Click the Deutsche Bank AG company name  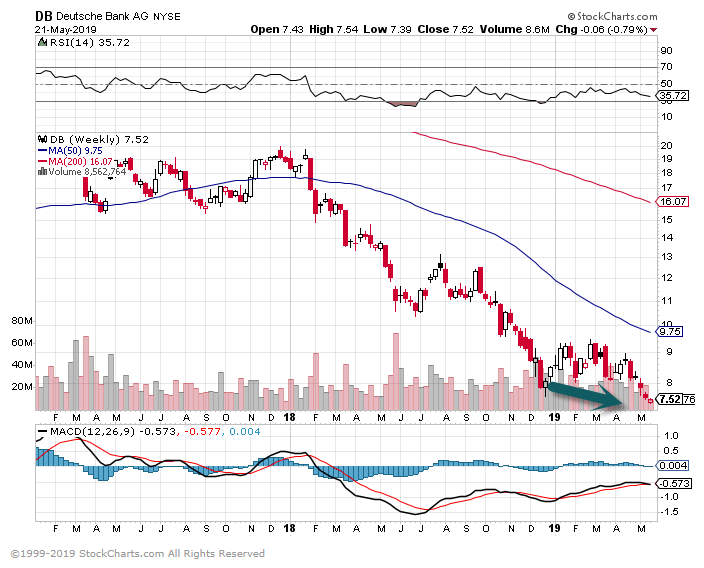point(102,17)
